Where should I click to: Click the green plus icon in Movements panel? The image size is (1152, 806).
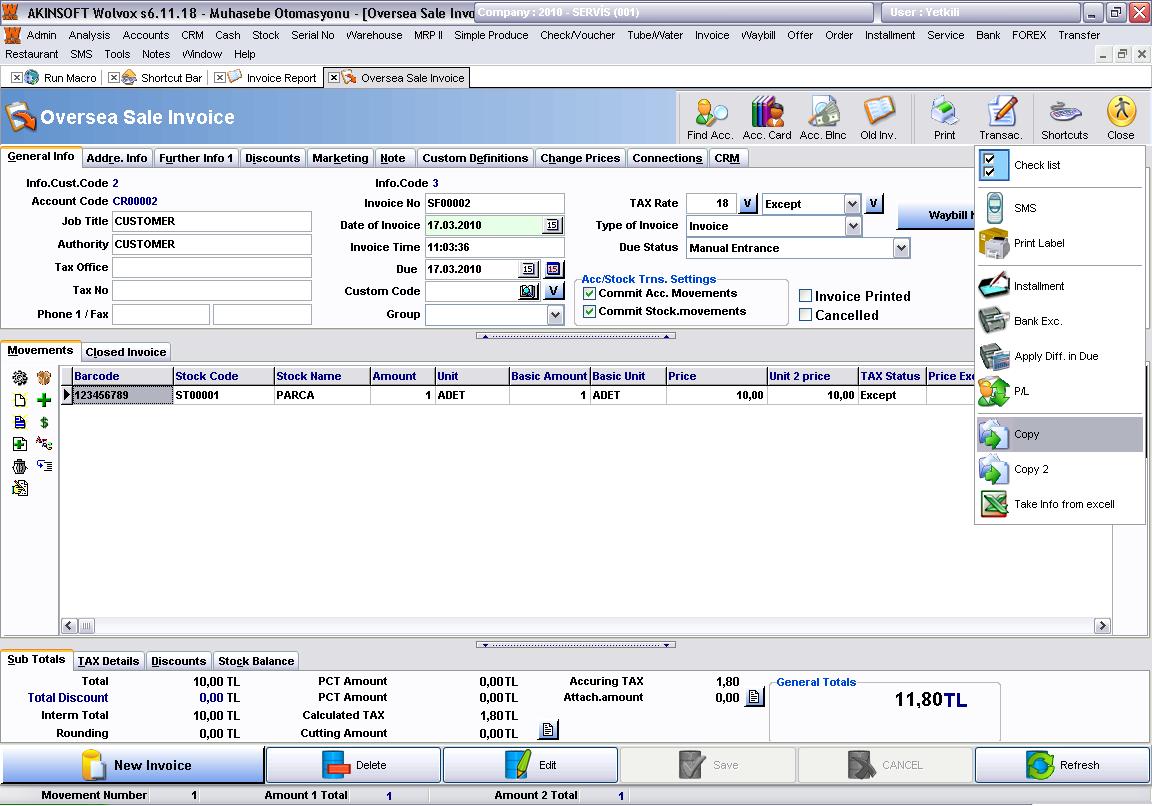[x=44, y=400]
